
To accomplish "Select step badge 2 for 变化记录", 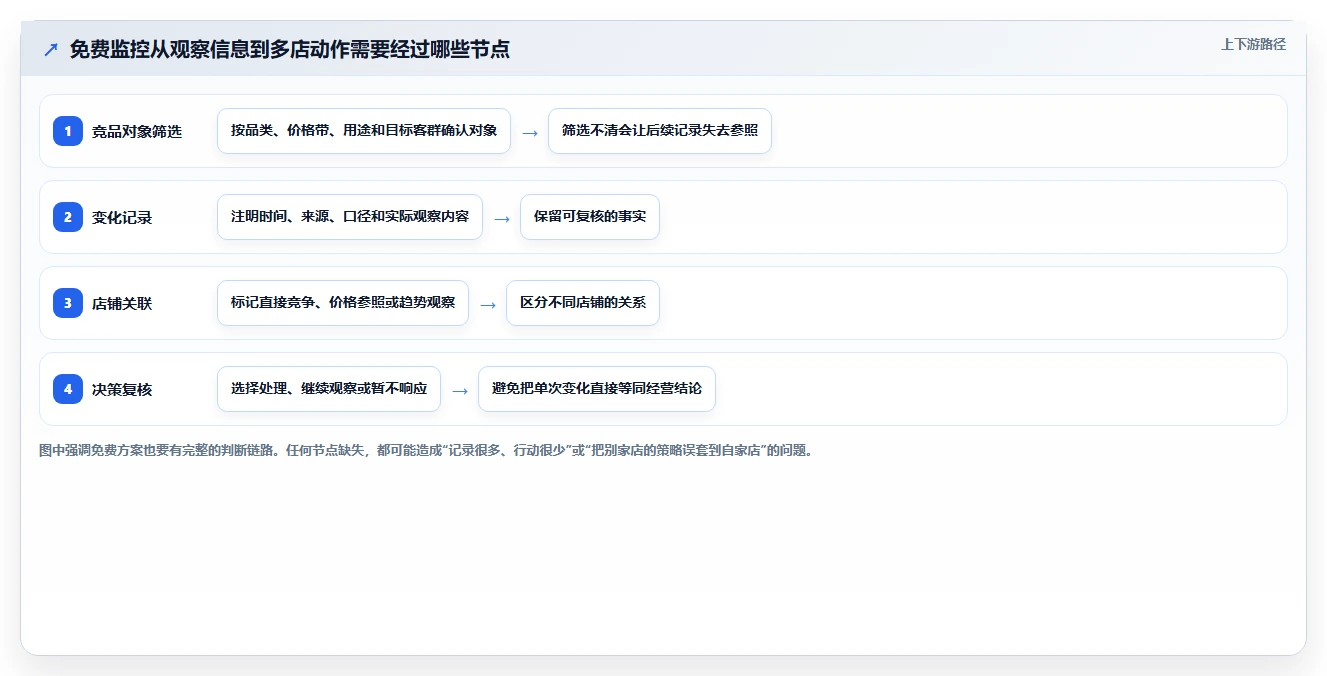I will pos(68,217).
